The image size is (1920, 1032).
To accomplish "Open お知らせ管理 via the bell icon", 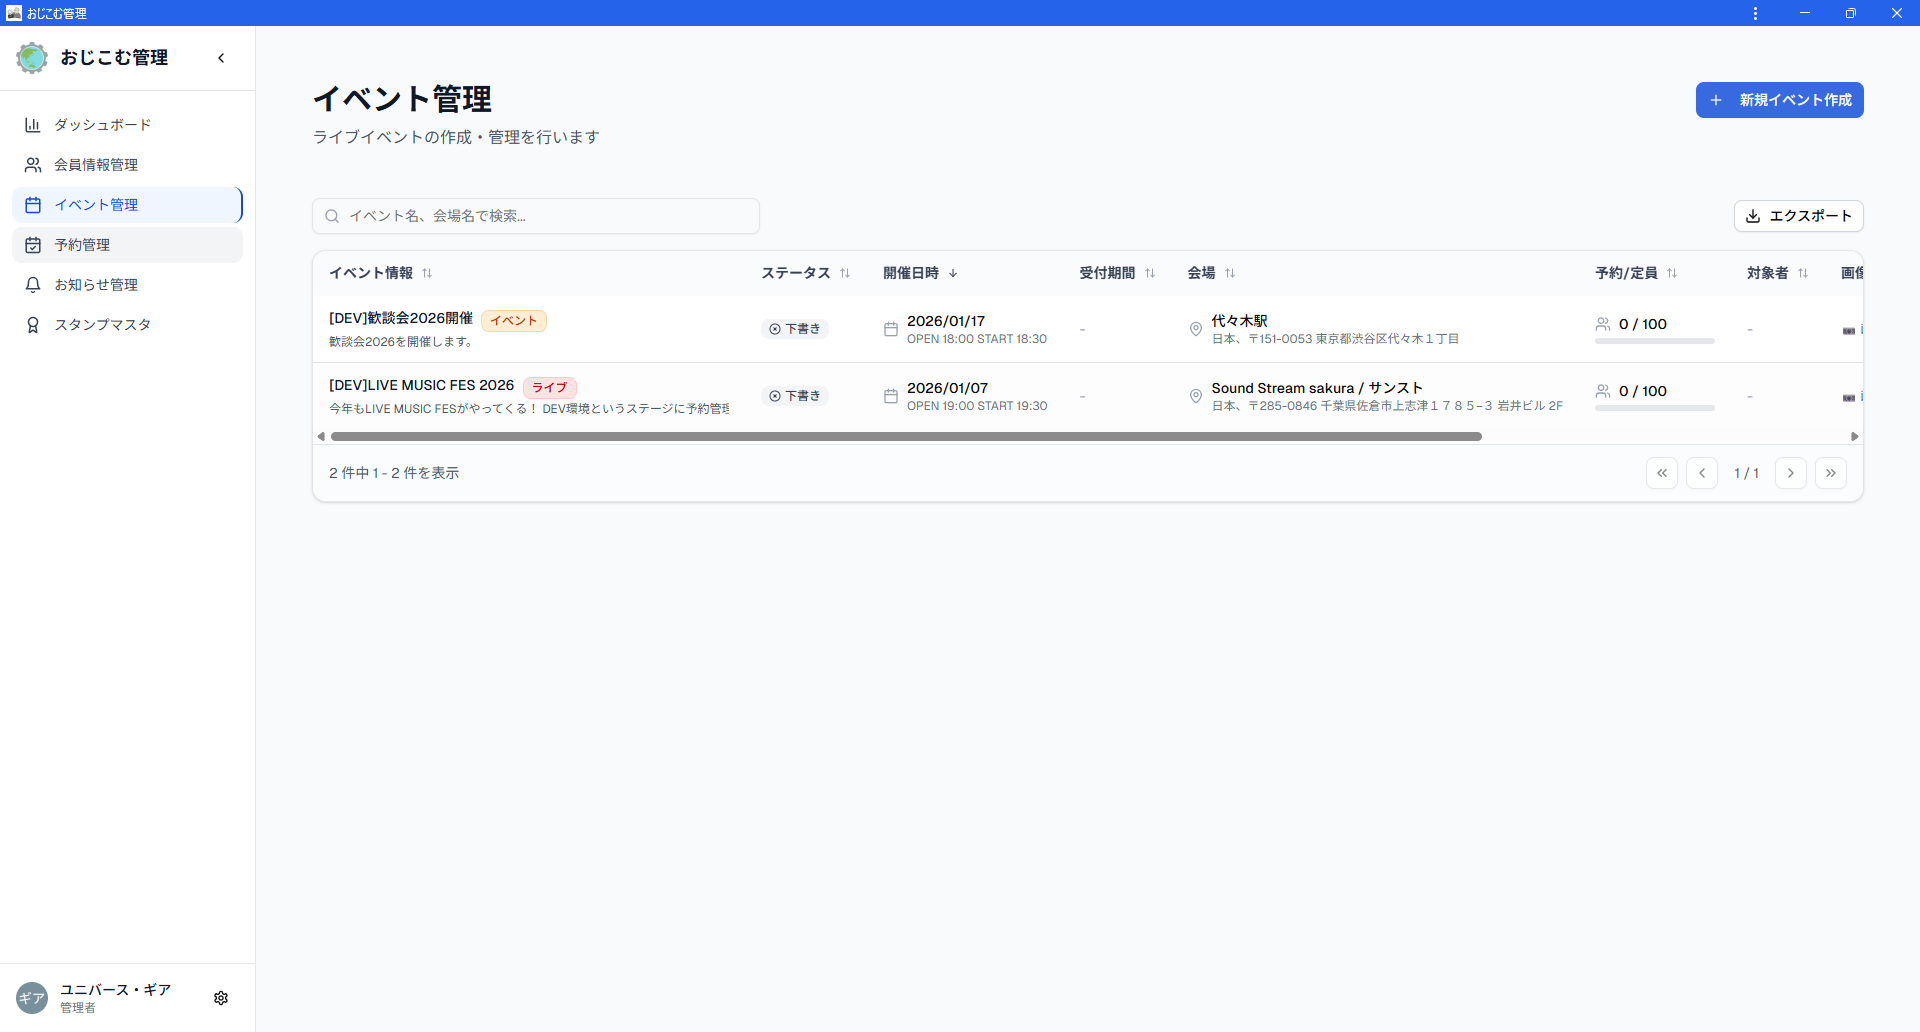I will click(x=33, y=284).
